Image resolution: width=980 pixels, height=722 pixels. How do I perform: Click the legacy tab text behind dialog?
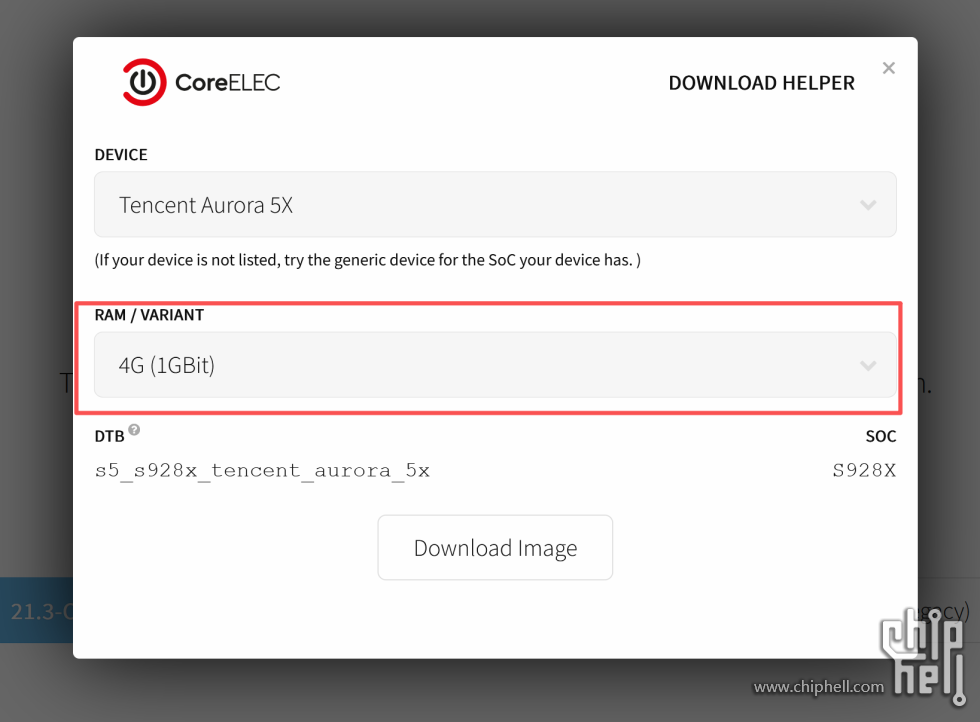pyautogui.click(x=943, y=611)
